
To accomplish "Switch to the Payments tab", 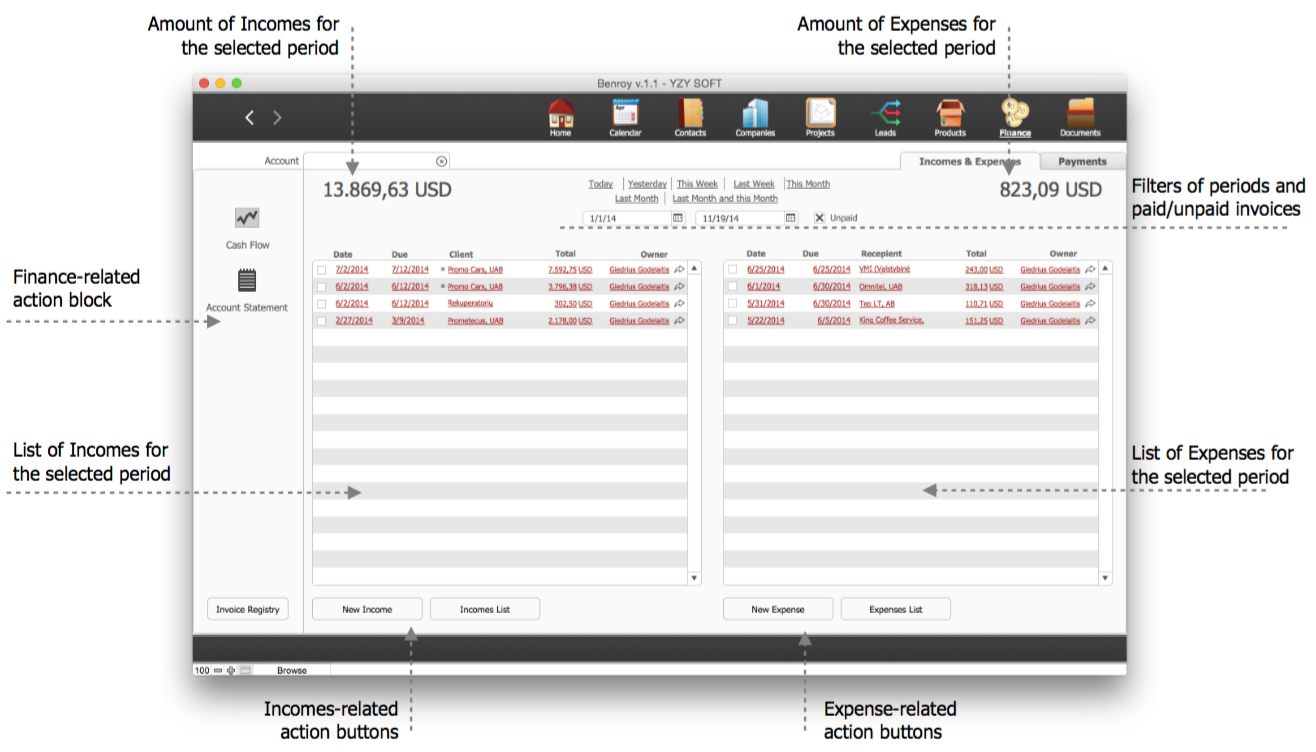I will coord(1082,161).
